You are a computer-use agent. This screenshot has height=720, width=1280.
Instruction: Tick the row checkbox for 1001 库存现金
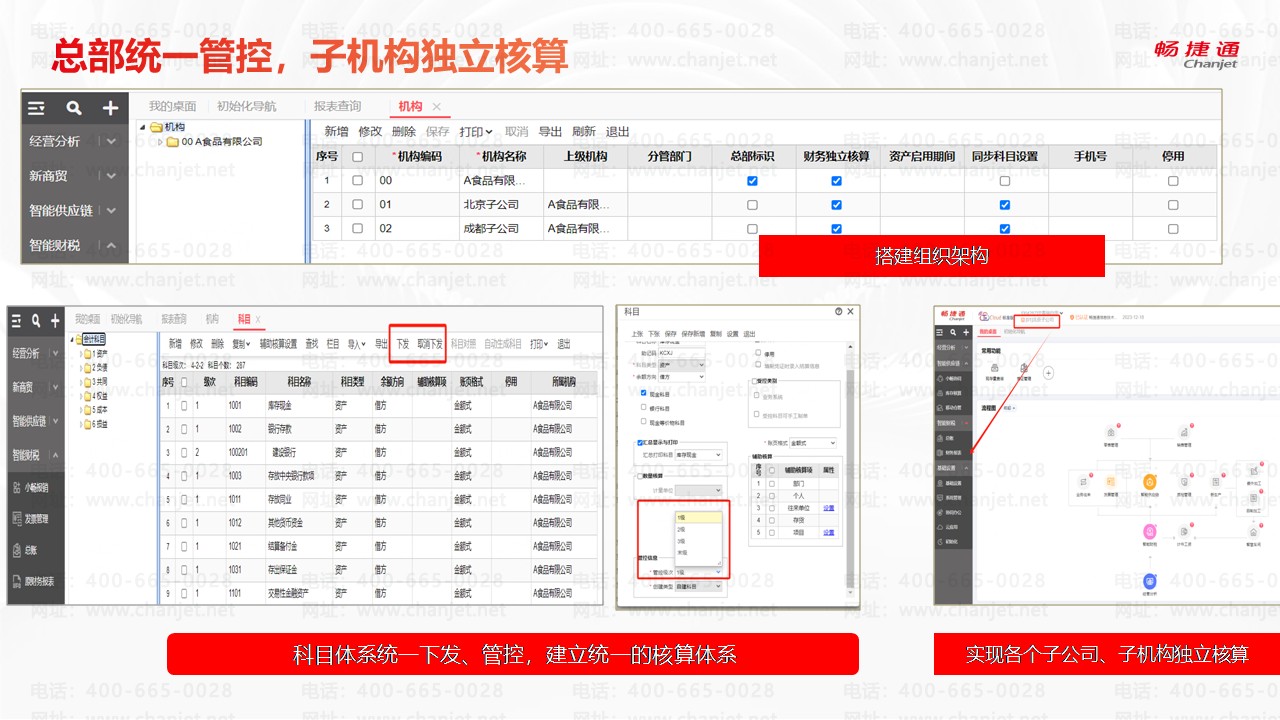click(184, 406)
